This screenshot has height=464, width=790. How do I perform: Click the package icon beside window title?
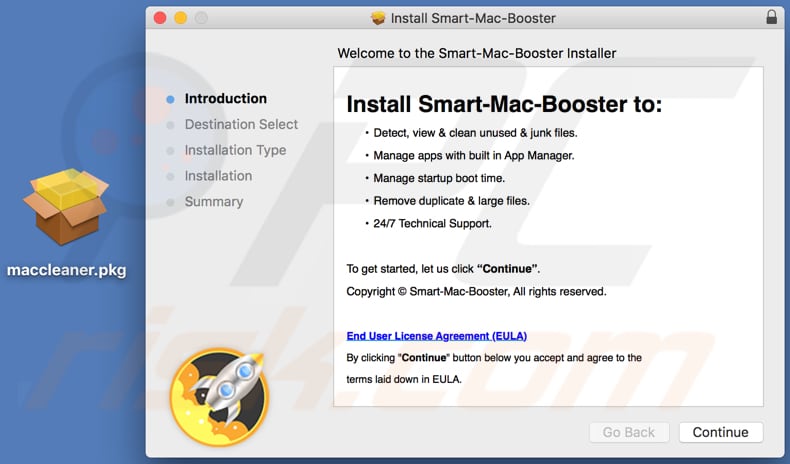(x=378, y=18)
